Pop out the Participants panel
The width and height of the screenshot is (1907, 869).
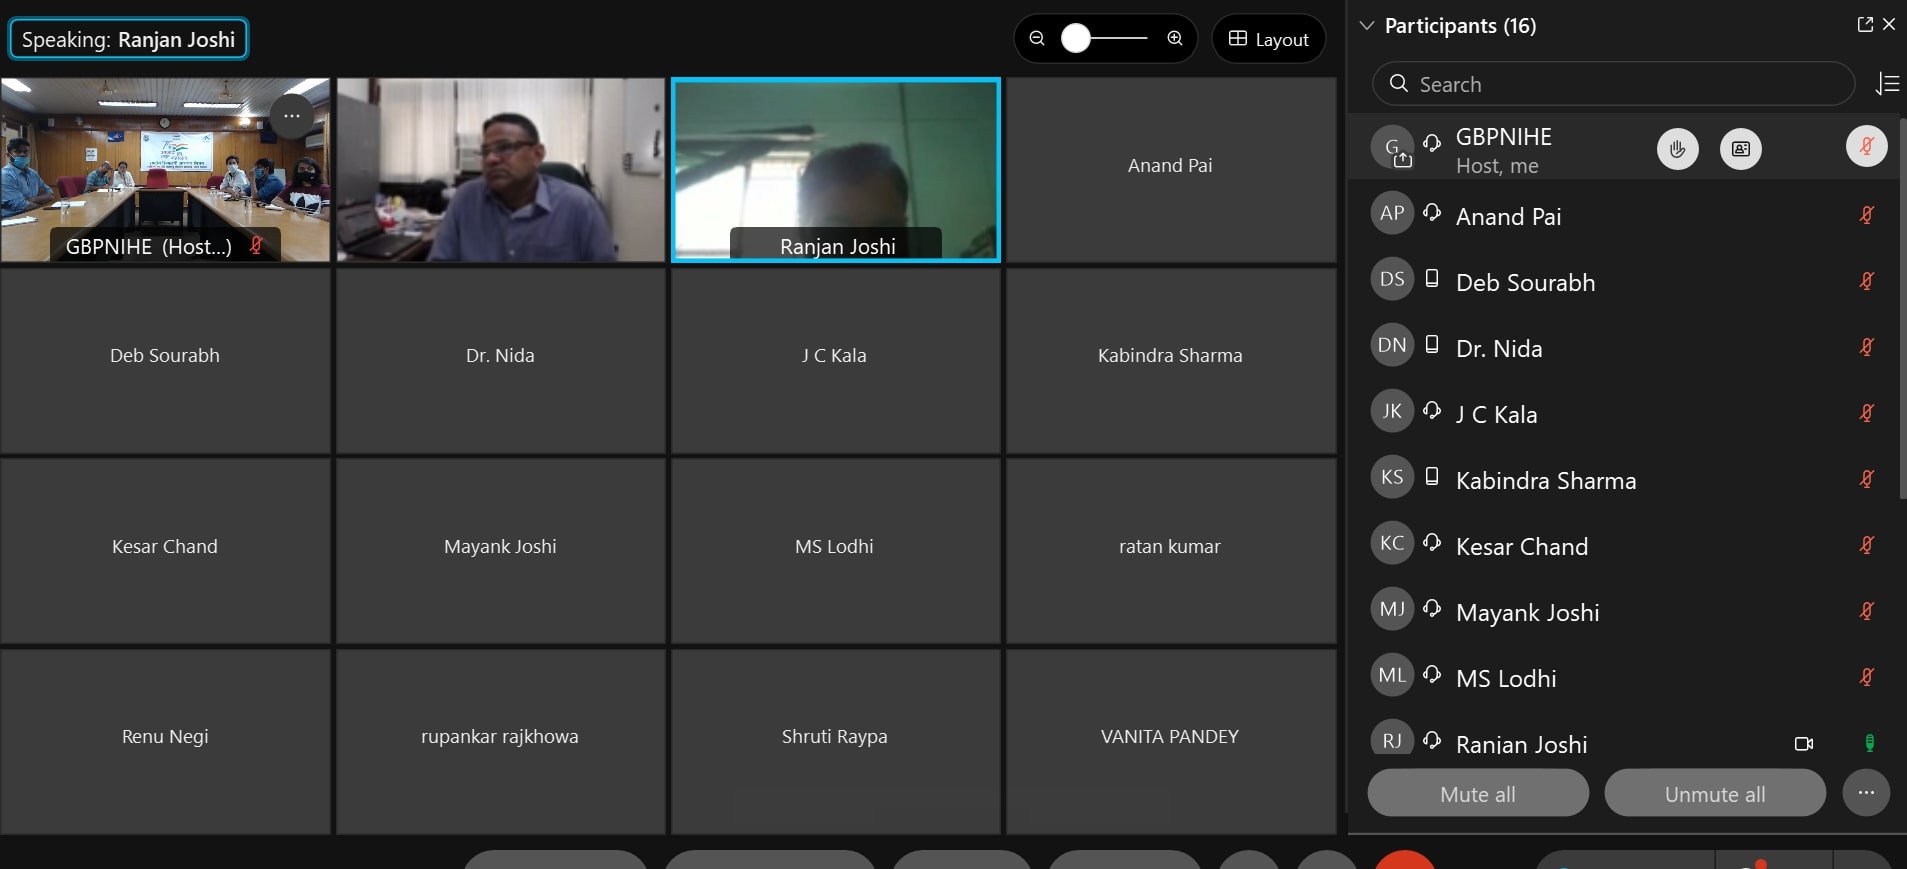1864,25
